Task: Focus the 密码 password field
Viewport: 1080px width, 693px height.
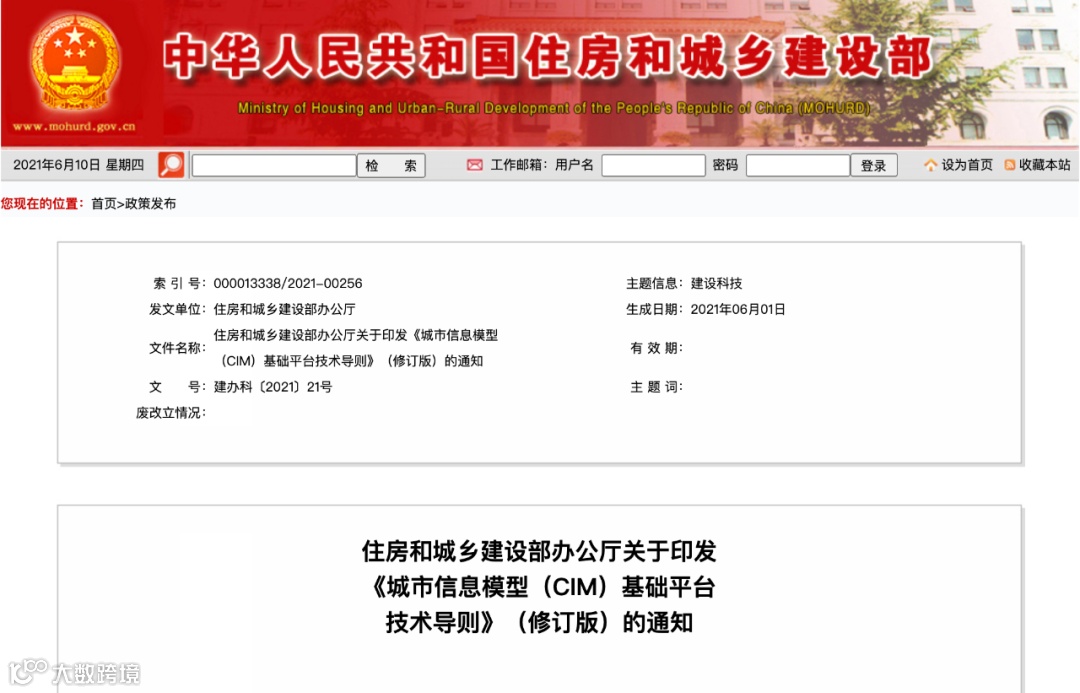Action: tap(798, 165)
